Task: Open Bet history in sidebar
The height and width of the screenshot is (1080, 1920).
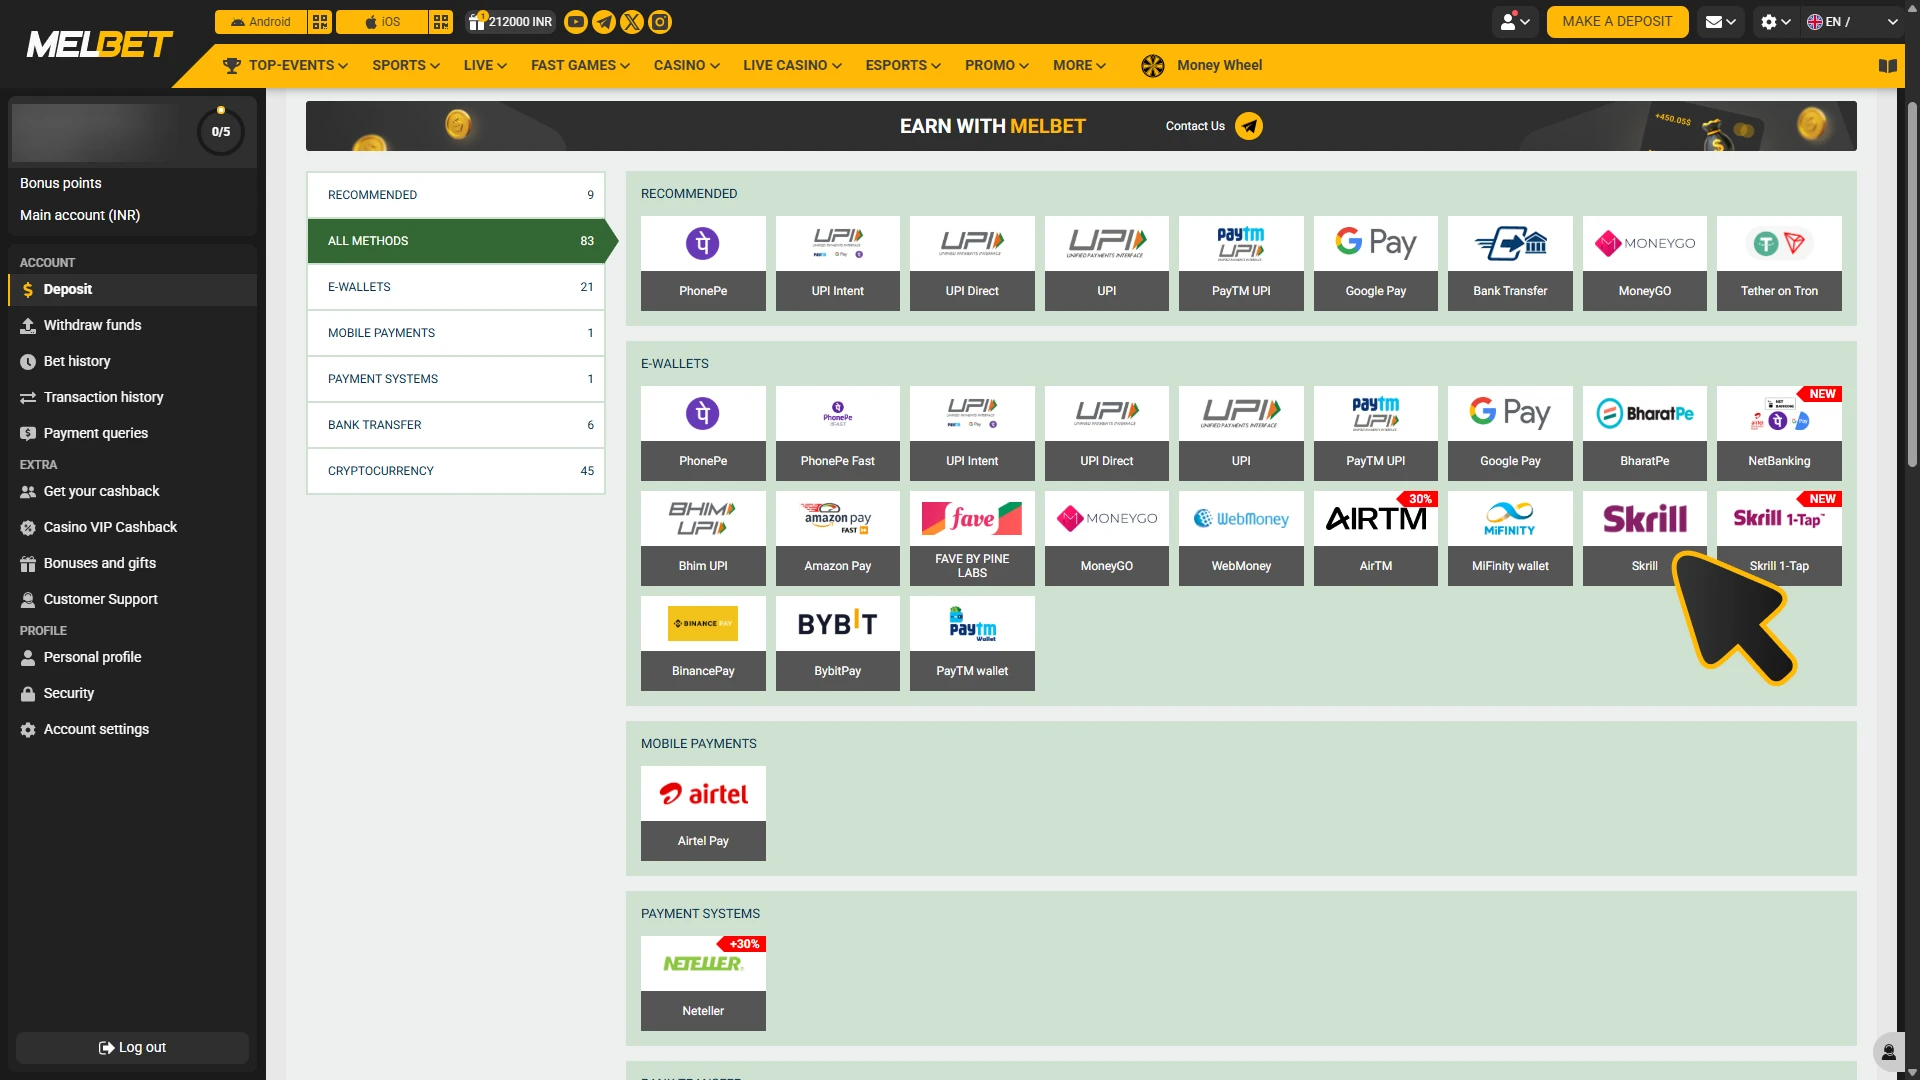Action: [132, 362]
